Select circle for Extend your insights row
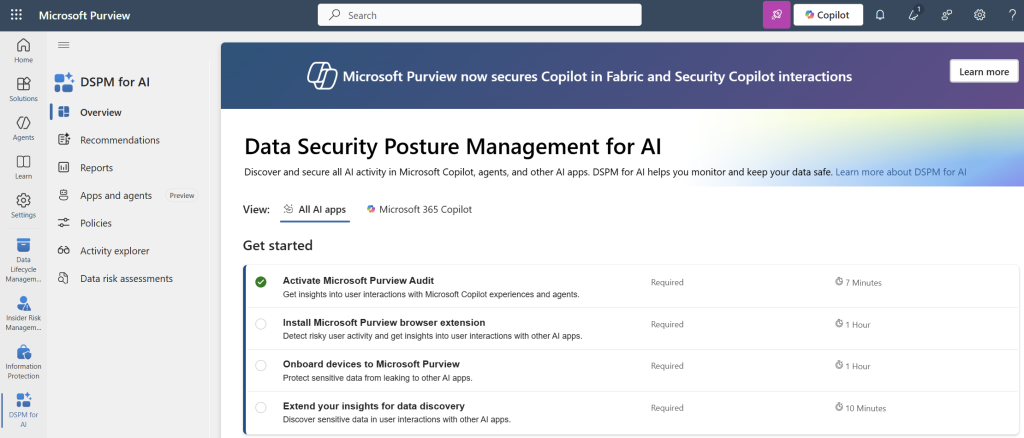 click(261, 407)
